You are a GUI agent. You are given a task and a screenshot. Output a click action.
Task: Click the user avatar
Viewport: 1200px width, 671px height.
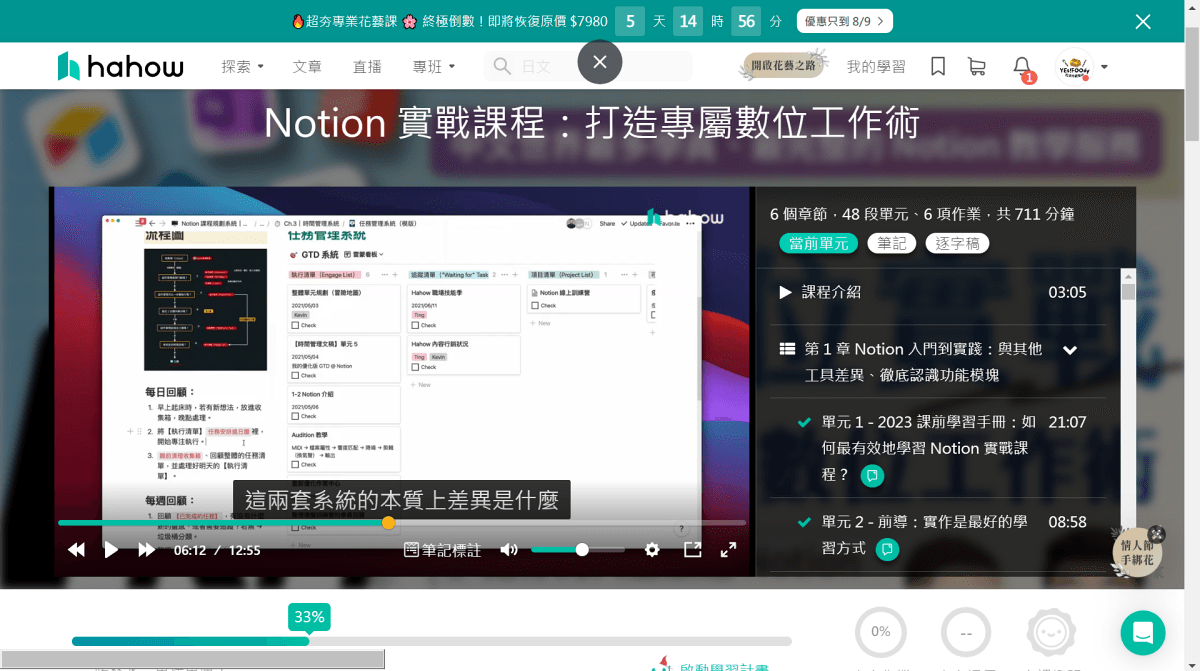click(x=1073, y=67)
